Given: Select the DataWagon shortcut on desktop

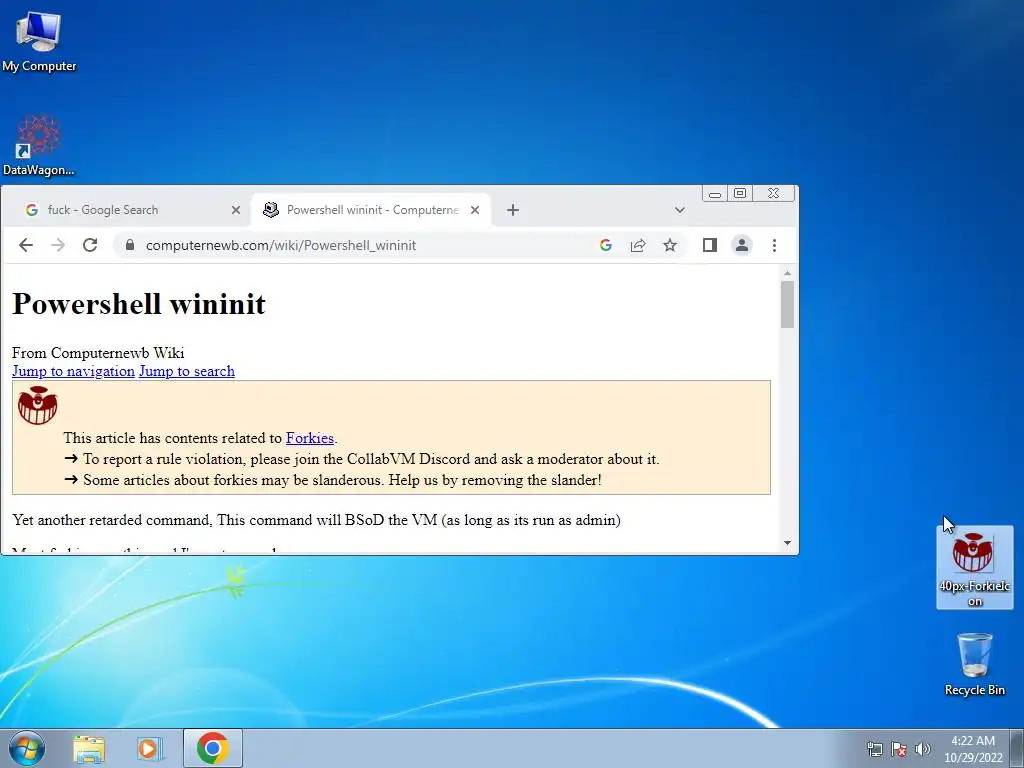Looking at the screenshot, I should [x=39, y=146].
